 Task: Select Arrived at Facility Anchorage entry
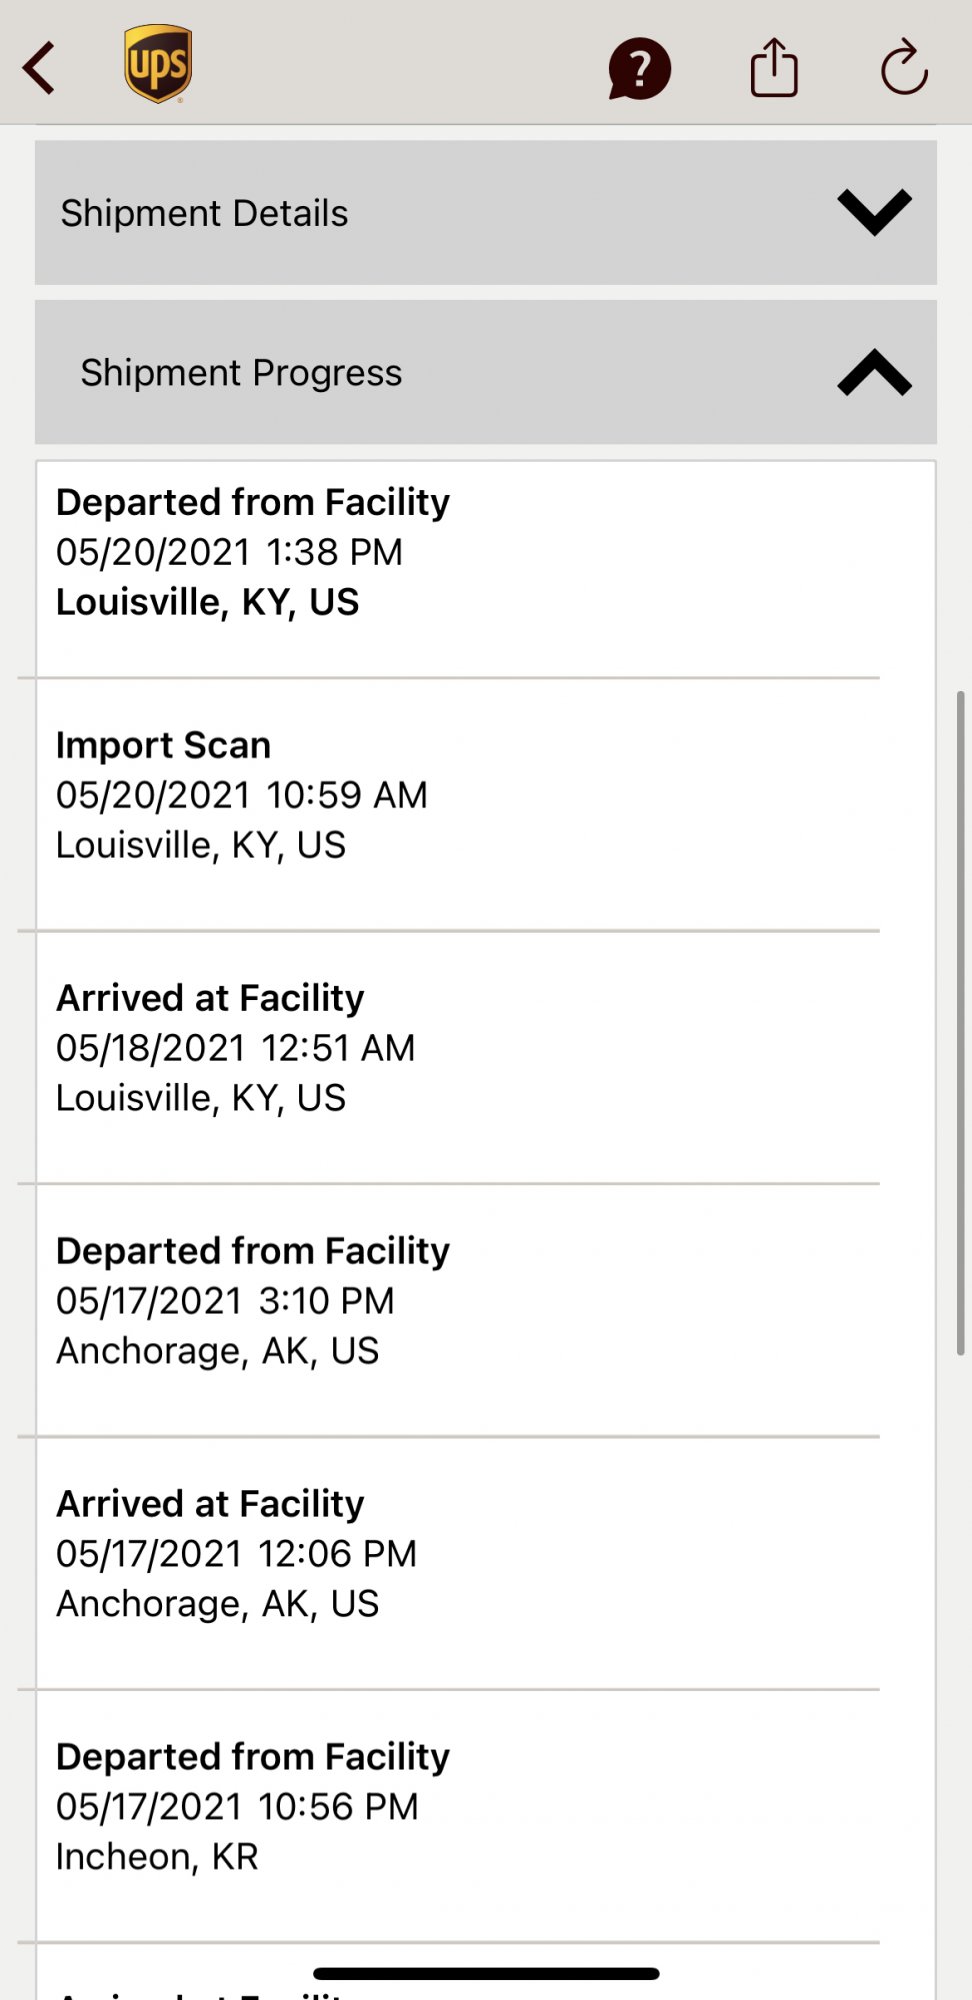click(458, 1564)
